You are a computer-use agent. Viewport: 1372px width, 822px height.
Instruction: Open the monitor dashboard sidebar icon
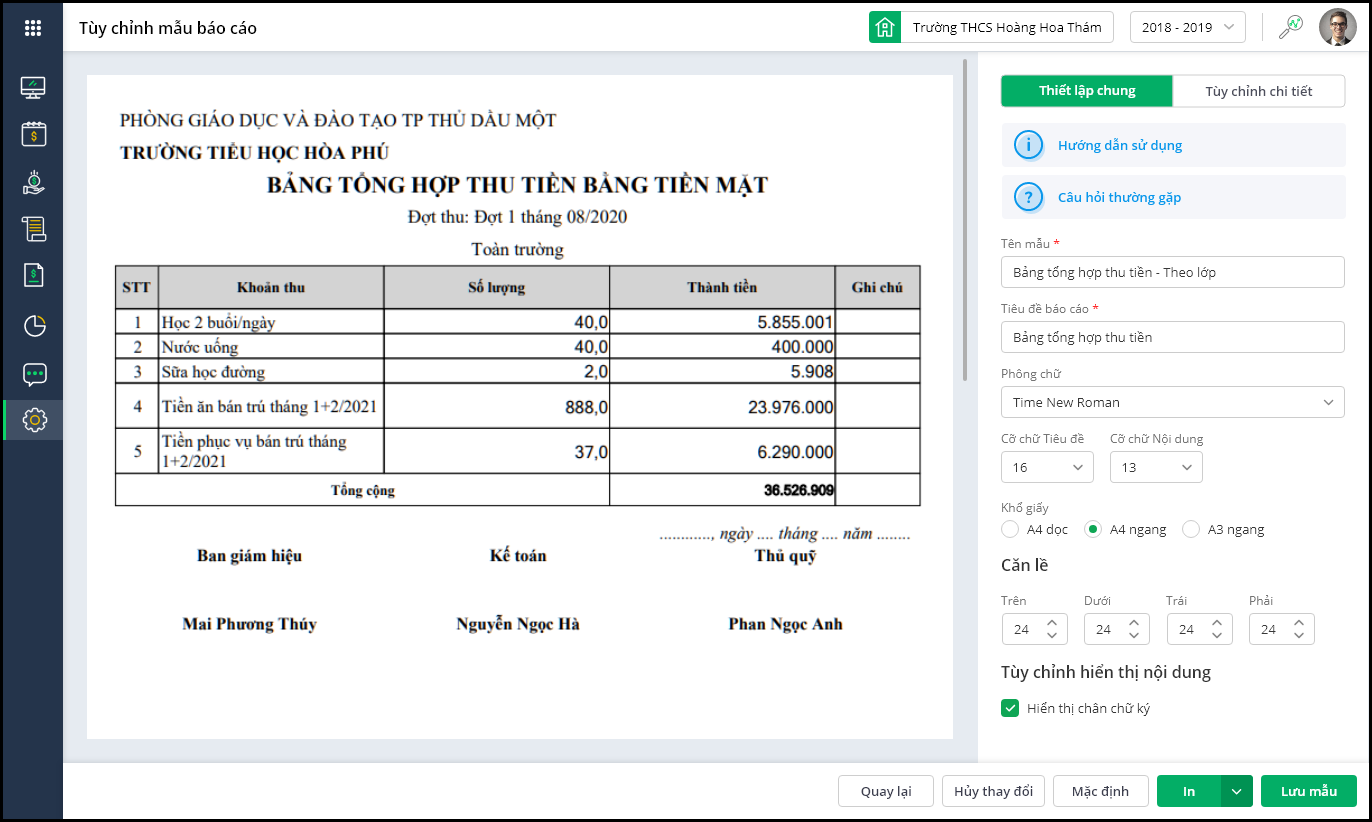[34, 88]
